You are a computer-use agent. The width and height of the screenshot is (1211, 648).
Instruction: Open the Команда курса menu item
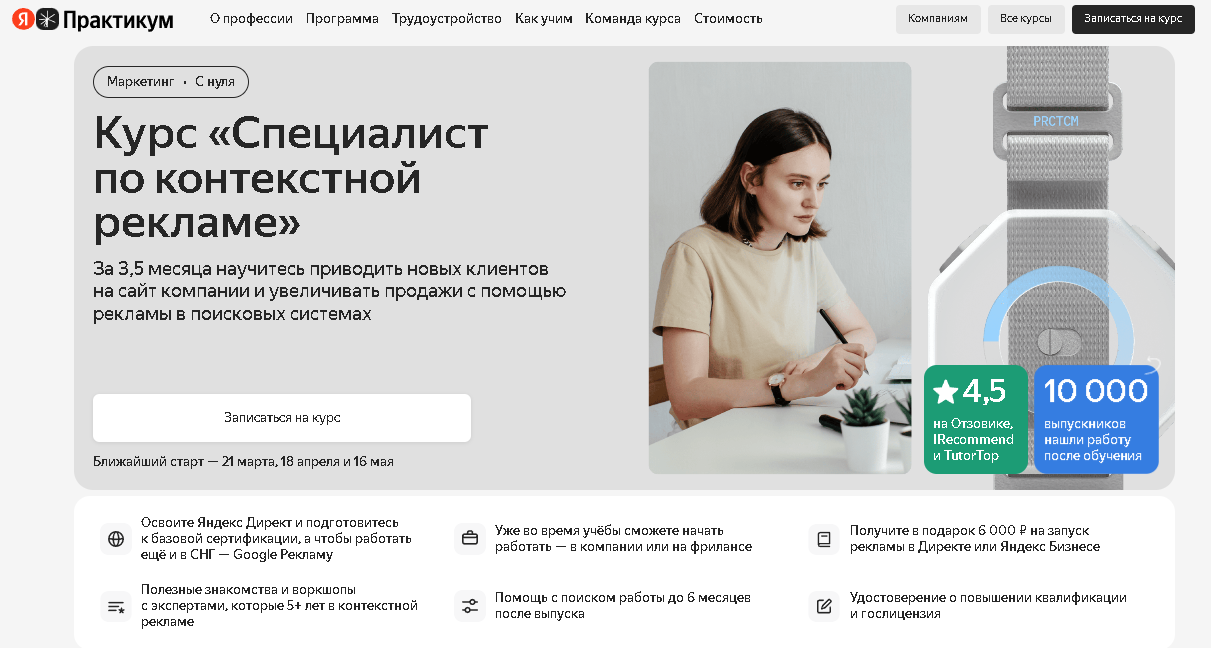click(633, 19)
